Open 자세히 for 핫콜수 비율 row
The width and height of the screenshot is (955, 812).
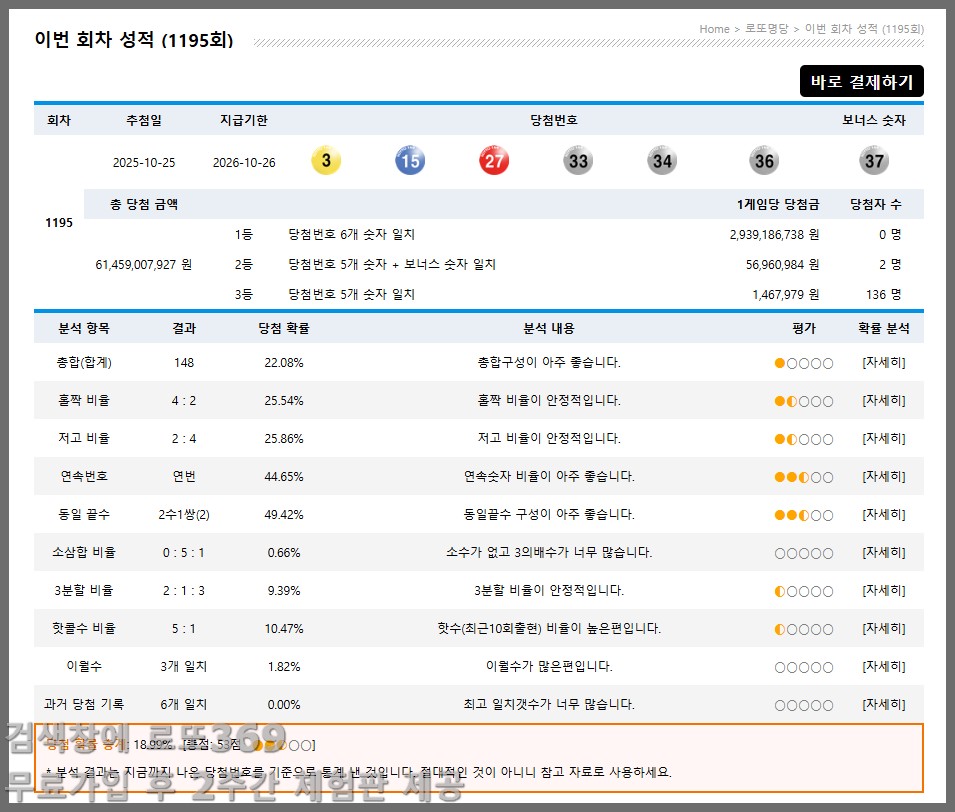(884, 629)
